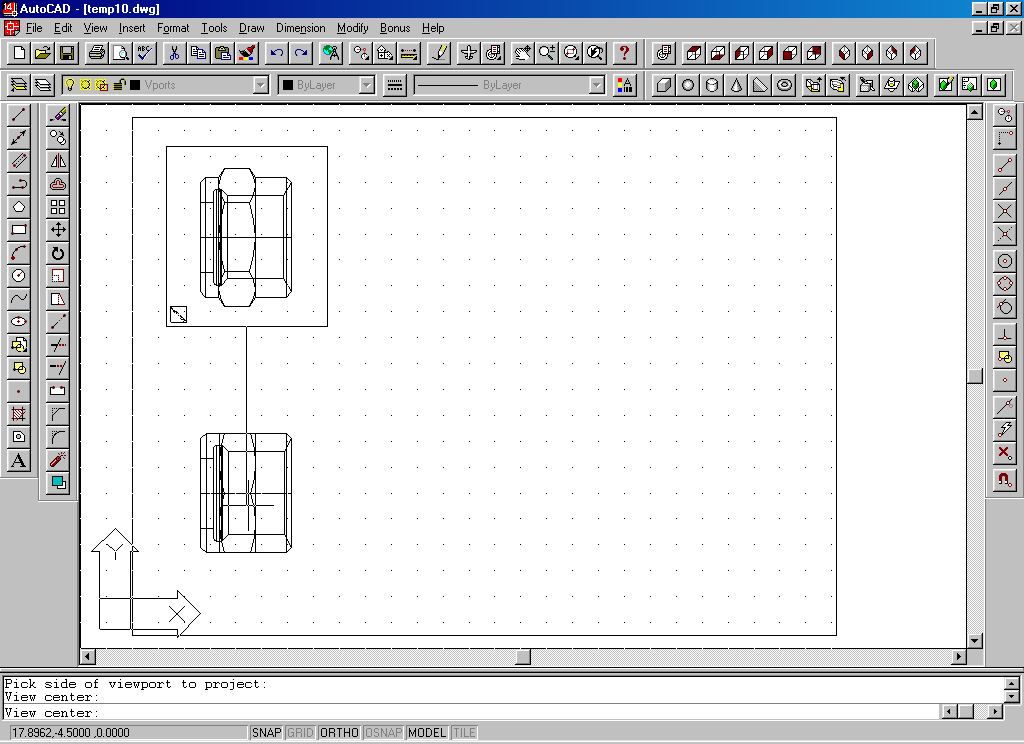The image size is (1024, 744).
Task: Click the Open file icon
Action: coord(42,53)
